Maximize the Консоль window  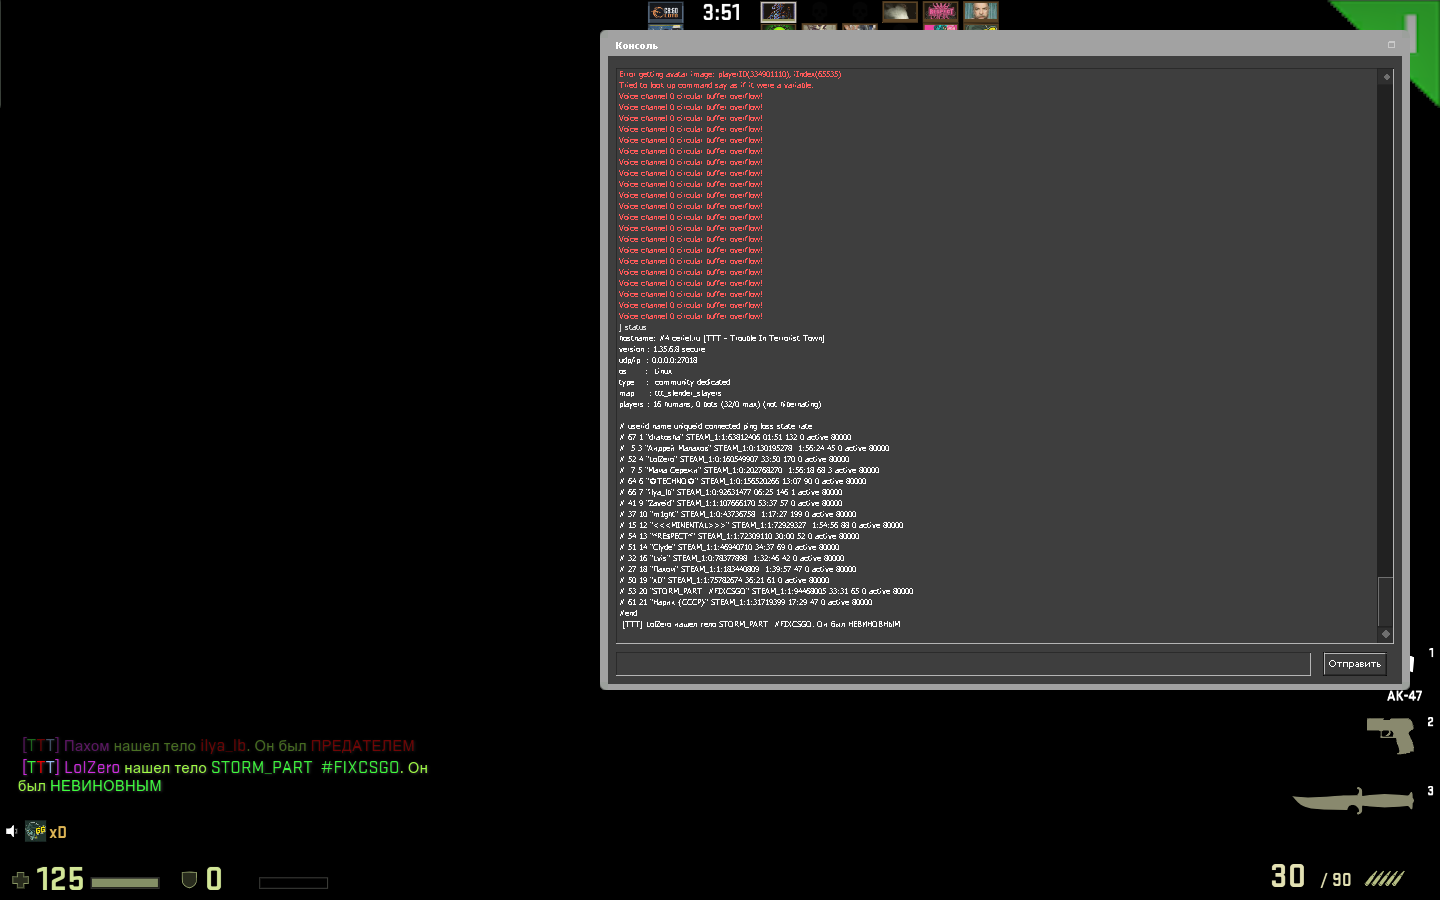[1391, 45]
